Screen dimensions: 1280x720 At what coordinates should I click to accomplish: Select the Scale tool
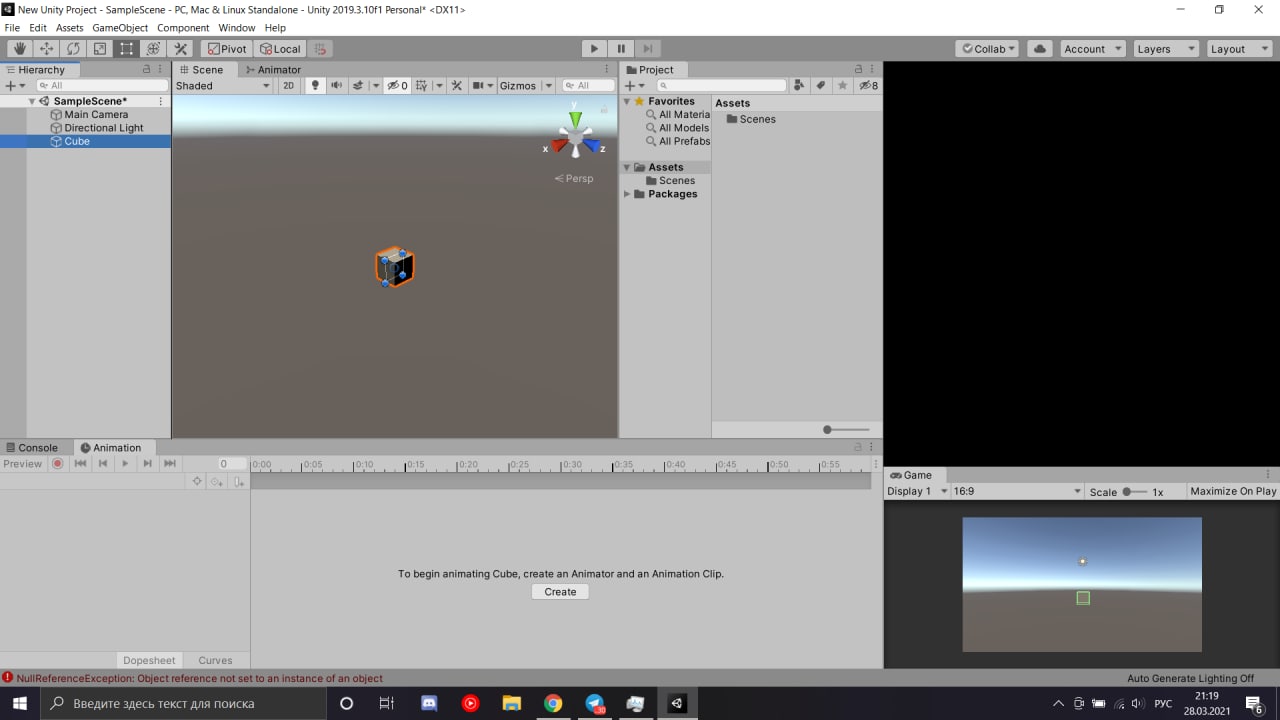100,48
